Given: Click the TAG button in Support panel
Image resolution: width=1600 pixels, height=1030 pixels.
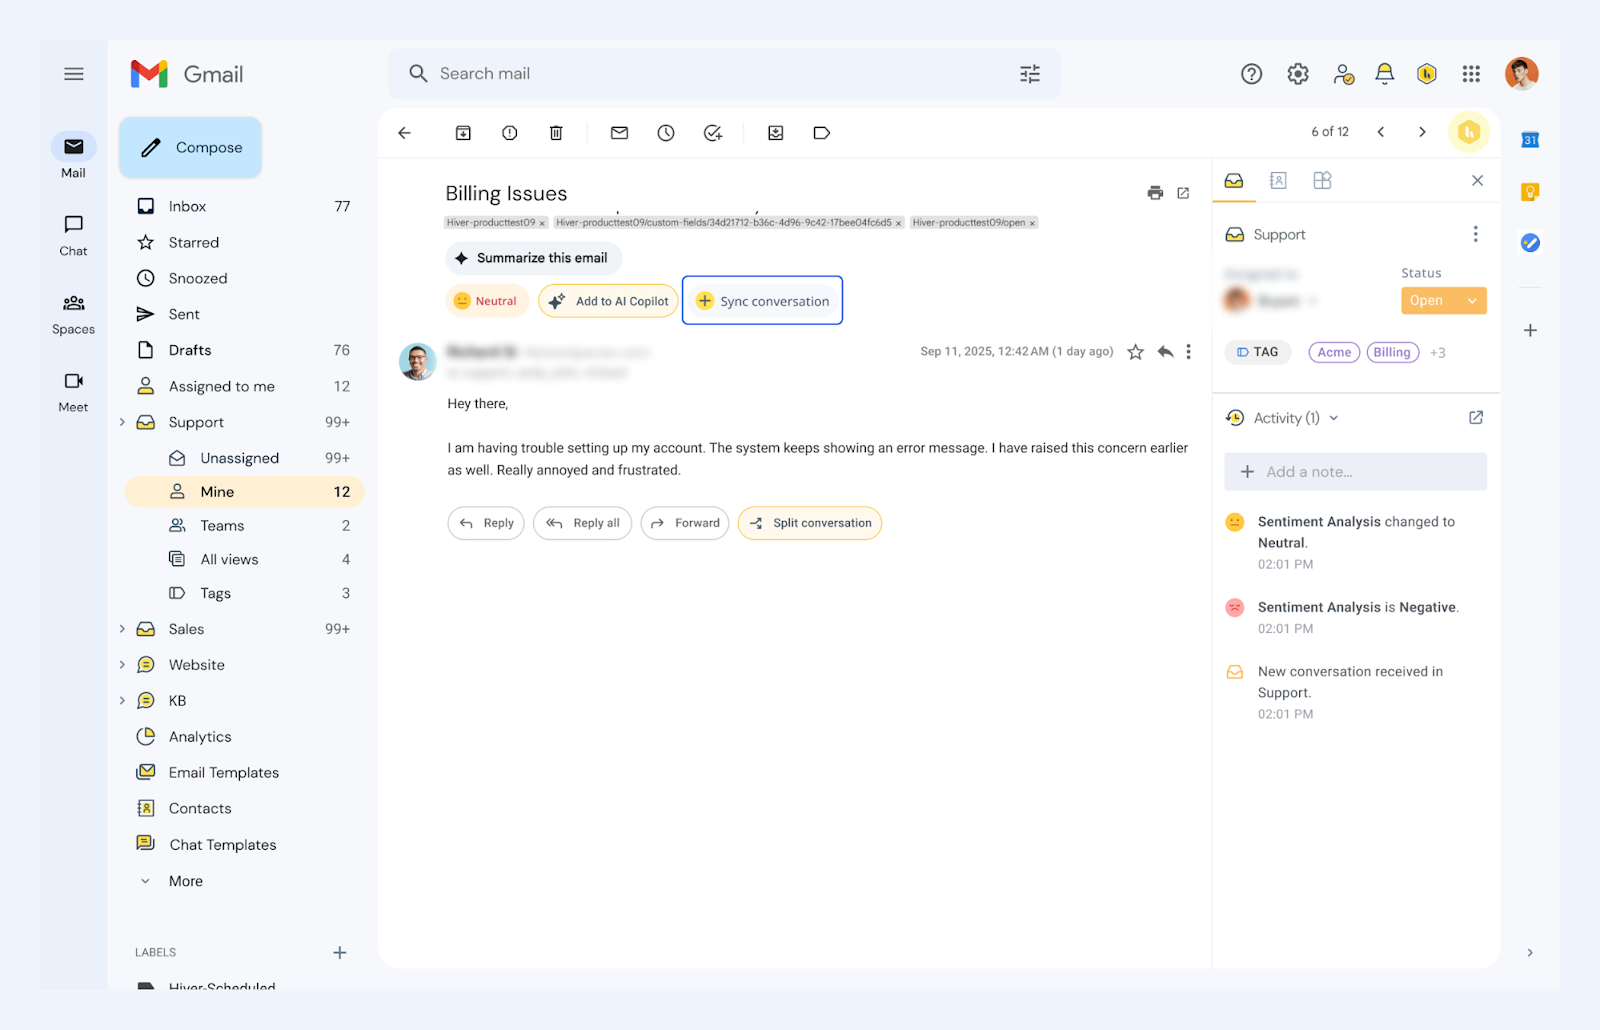Looking at the screenshot, I should coord(1258,352).
